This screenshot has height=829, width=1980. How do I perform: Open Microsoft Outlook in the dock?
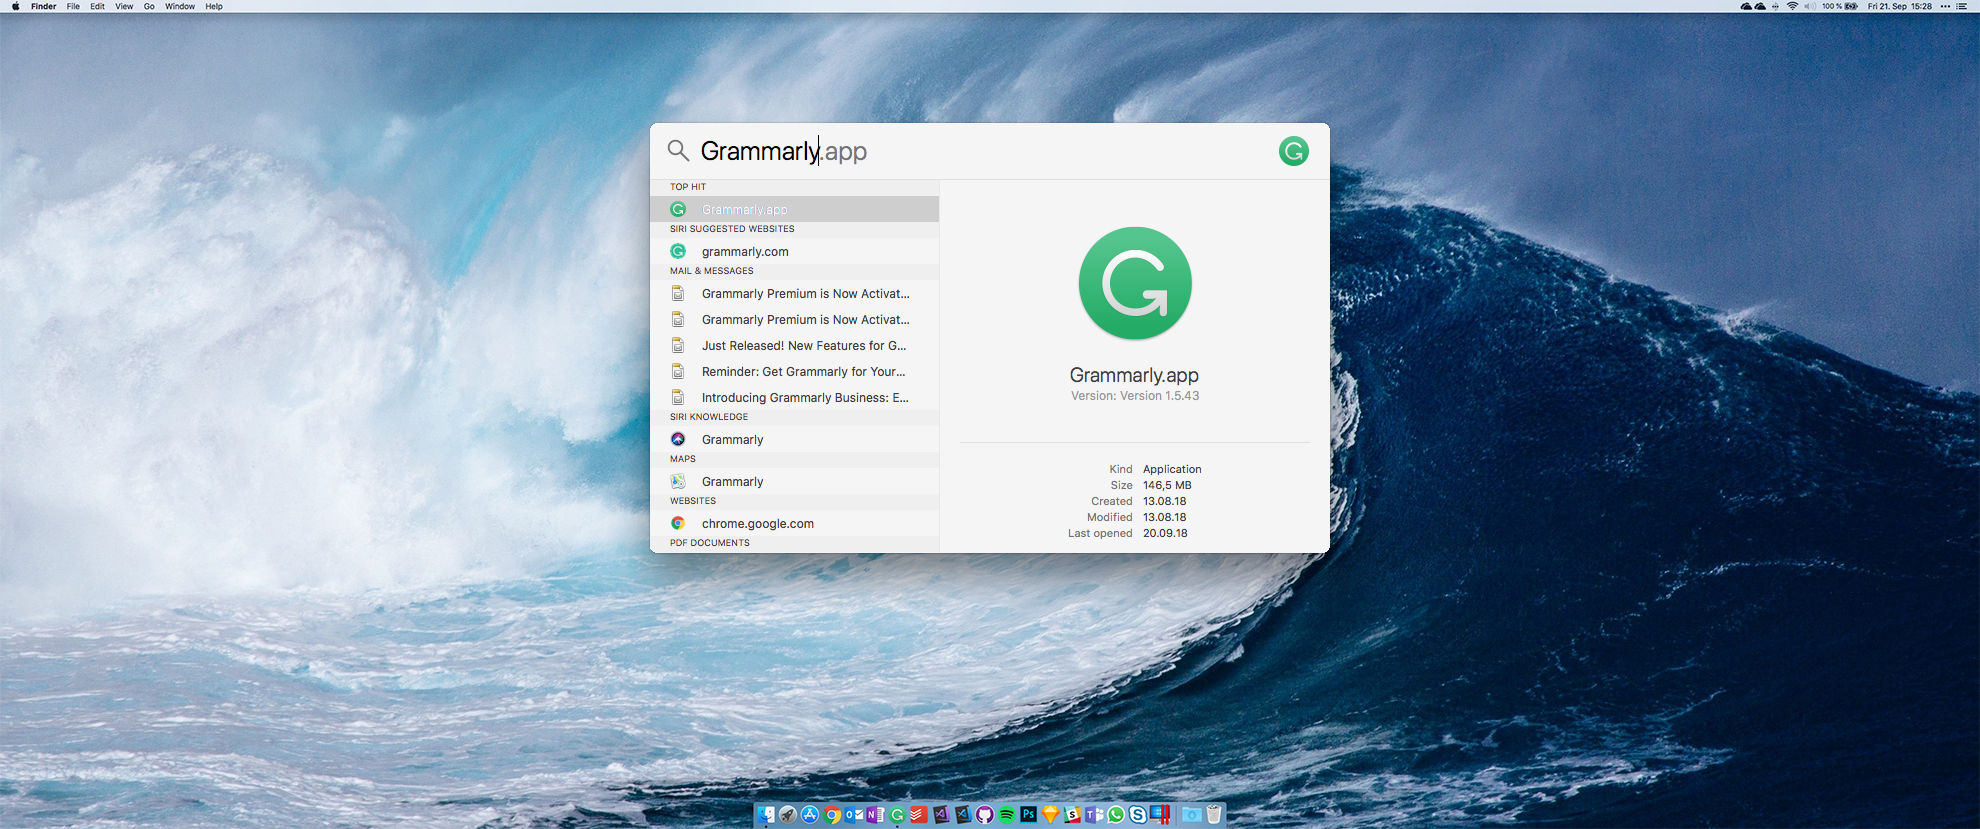[x=854, y=815]
